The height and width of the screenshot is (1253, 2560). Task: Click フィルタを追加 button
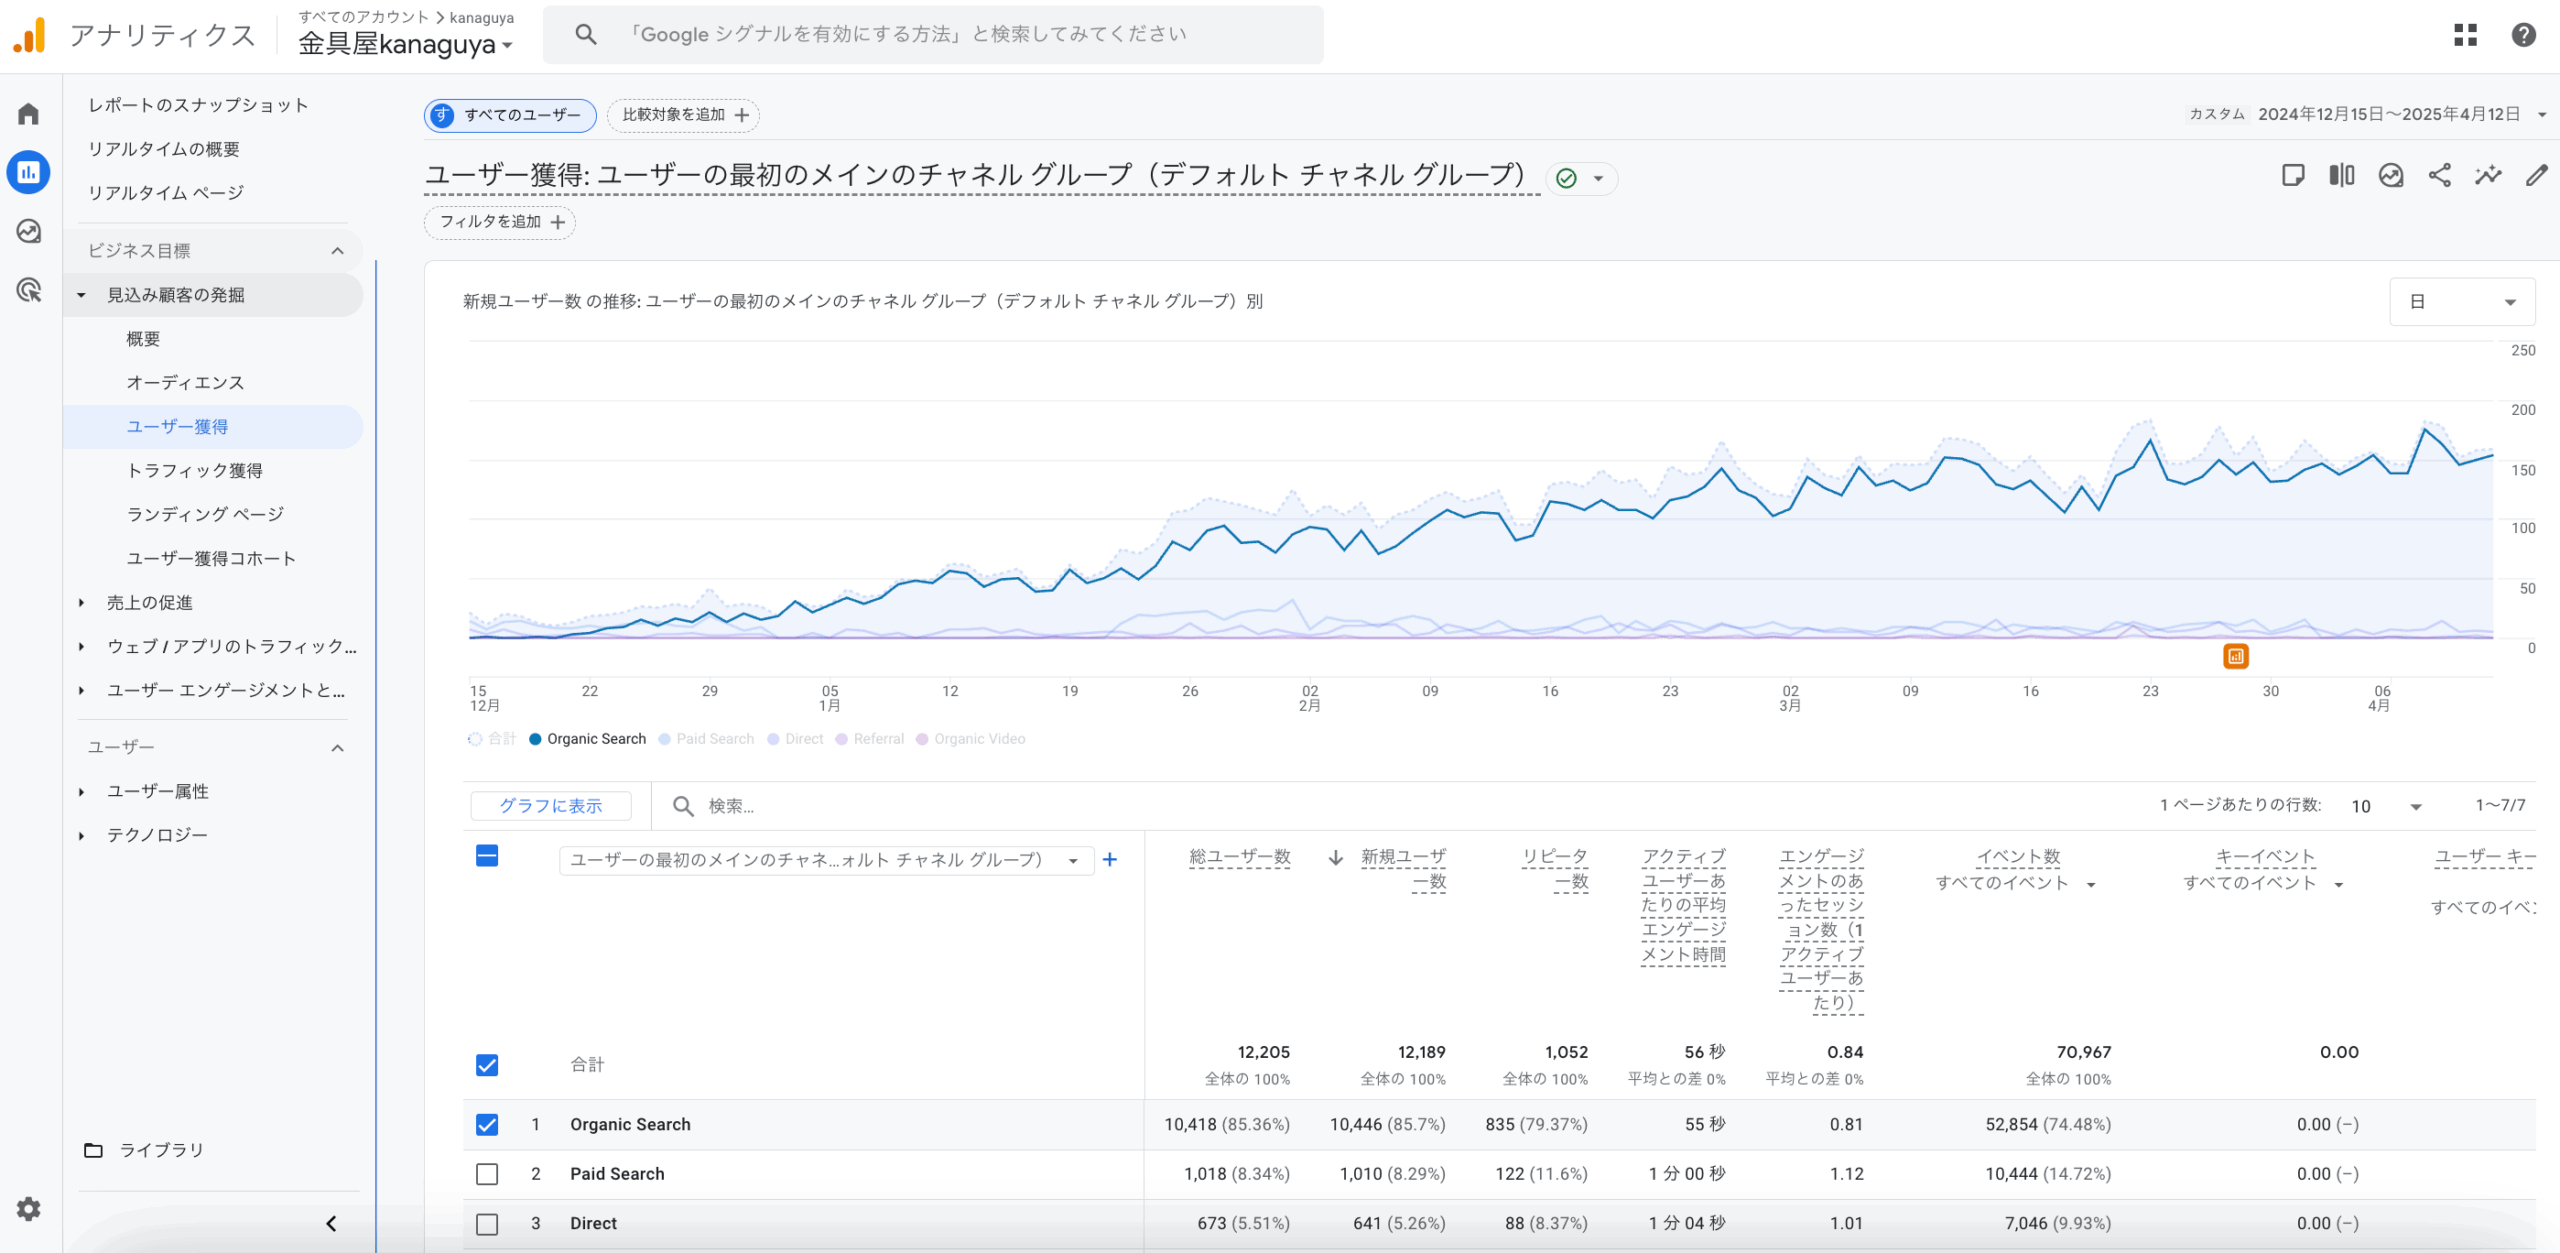tap(500, 222)
